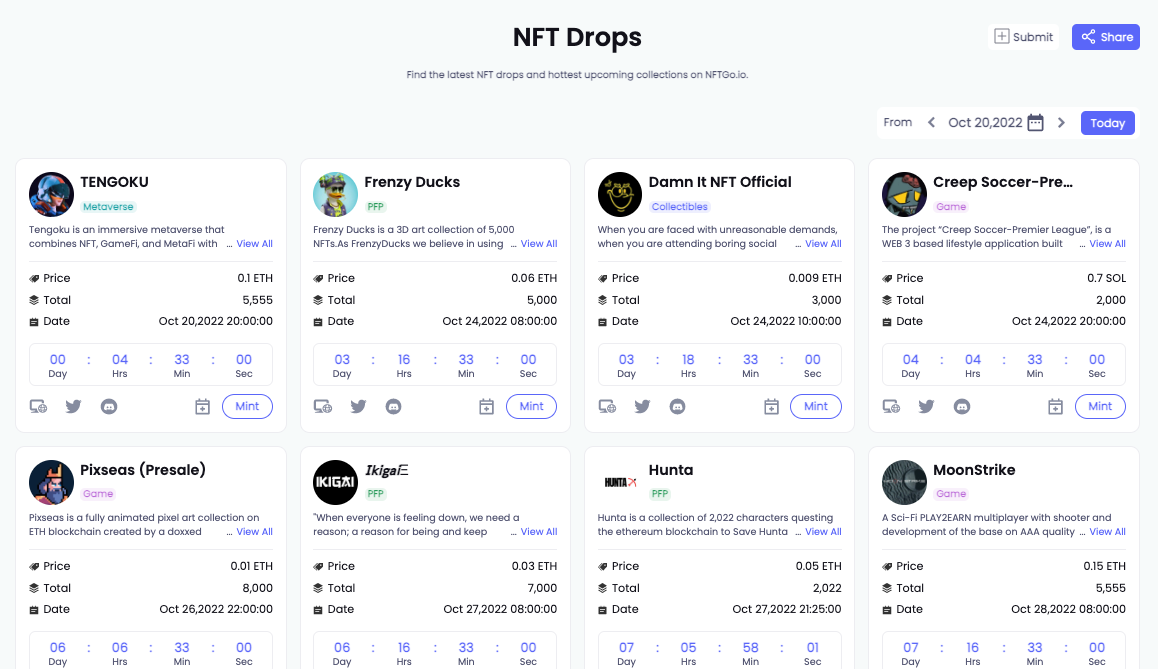The width and height of the screenshot is (1158, 669).
Task: Go to the next date with right chevron
Action: click(1061, 123)
